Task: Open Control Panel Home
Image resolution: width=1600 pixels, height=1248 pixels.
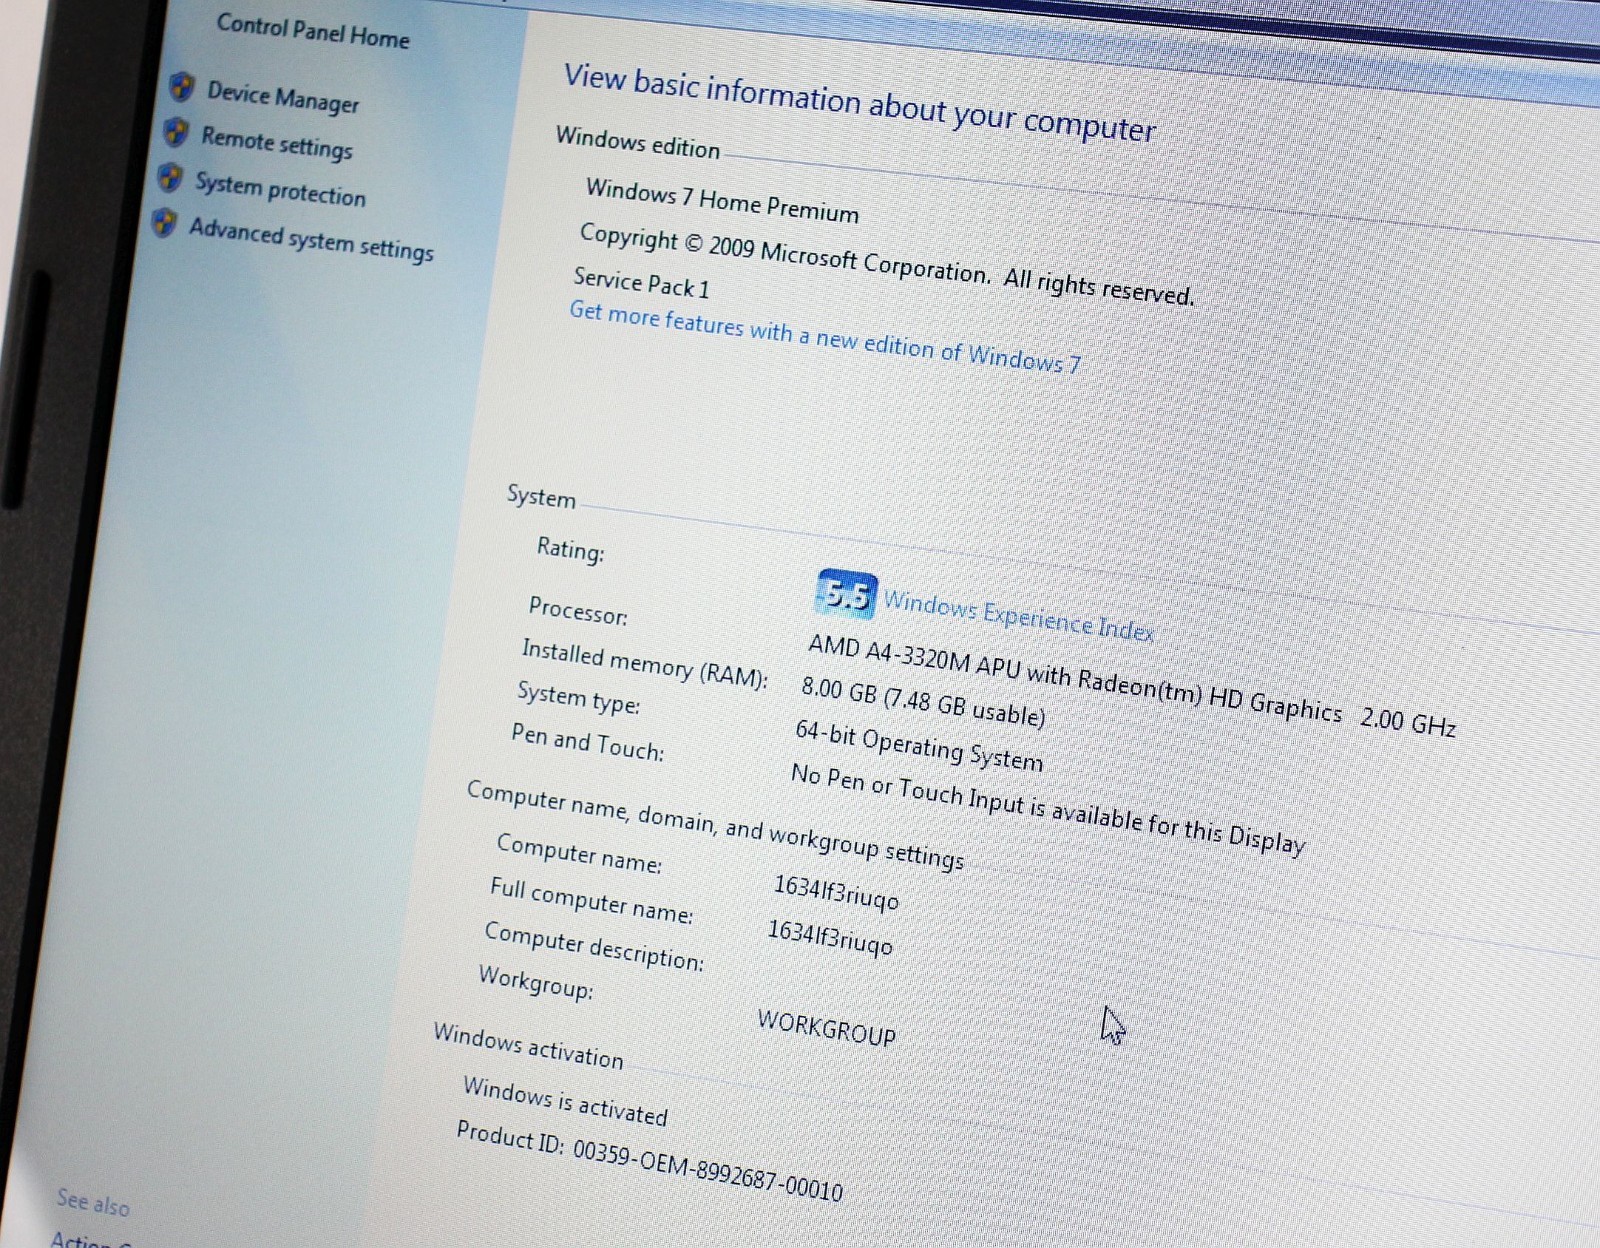Action: (x=313, y=30)
